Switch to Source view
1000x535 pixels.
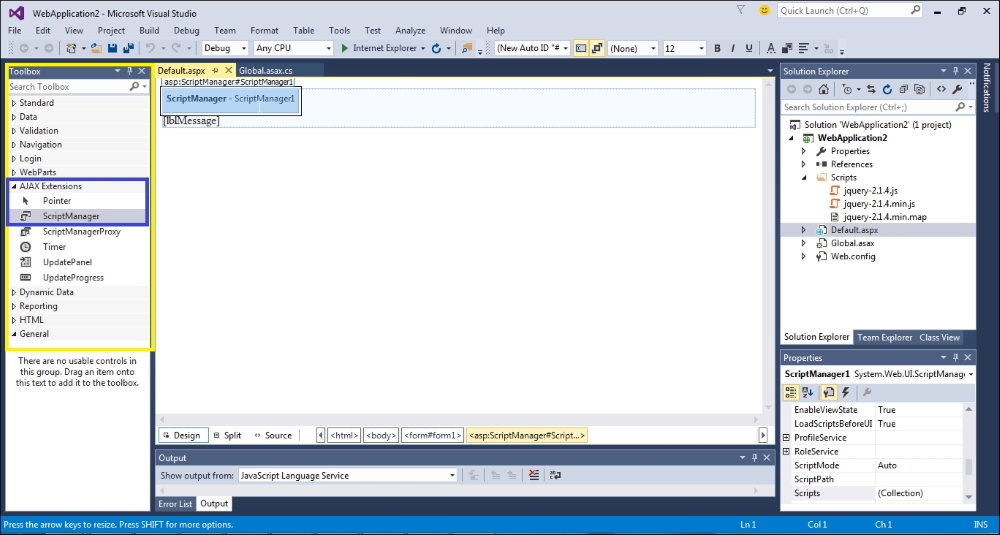(x=273, y=436)
